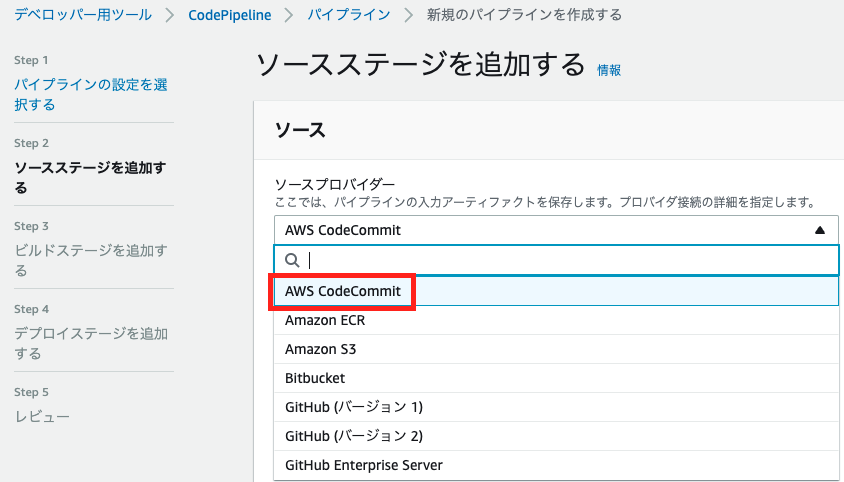The height and width of the screenshot is (482, 844).
Task: Open the デベロッパー用ツール breadcrumb link
Action: pos(83,15)
